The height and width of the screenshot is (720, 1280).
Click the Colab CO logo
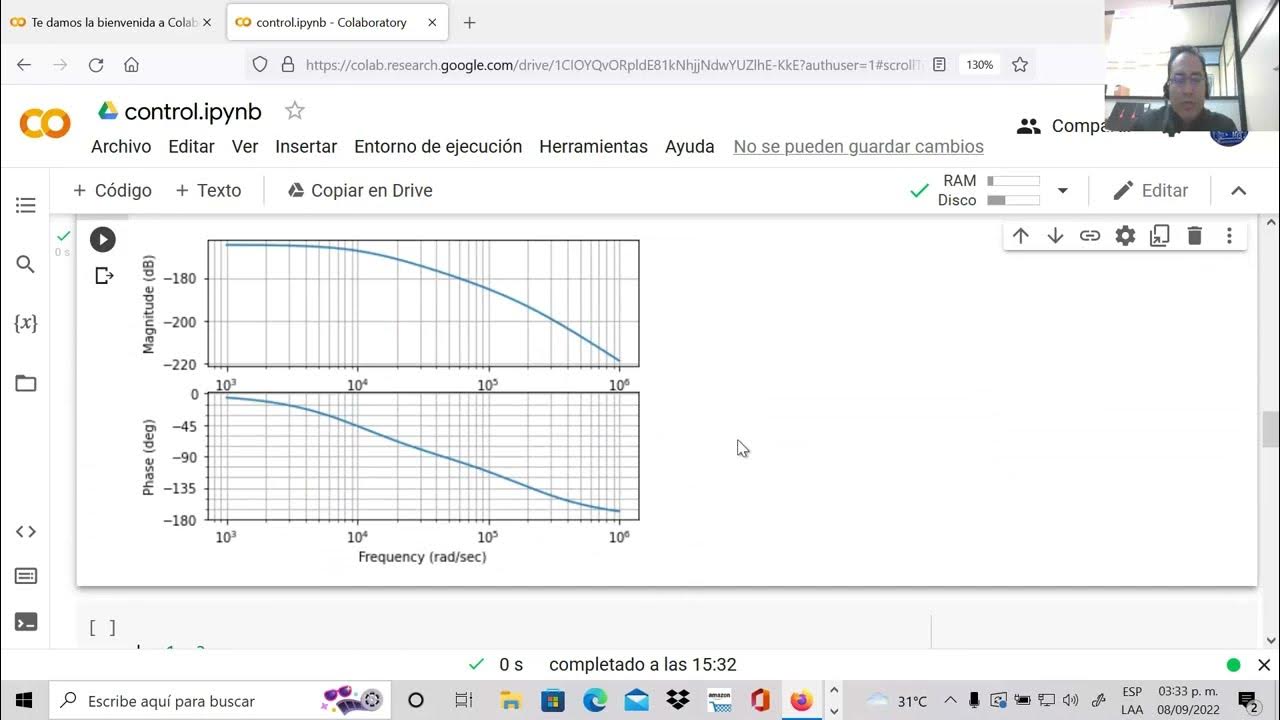(45, 124)
